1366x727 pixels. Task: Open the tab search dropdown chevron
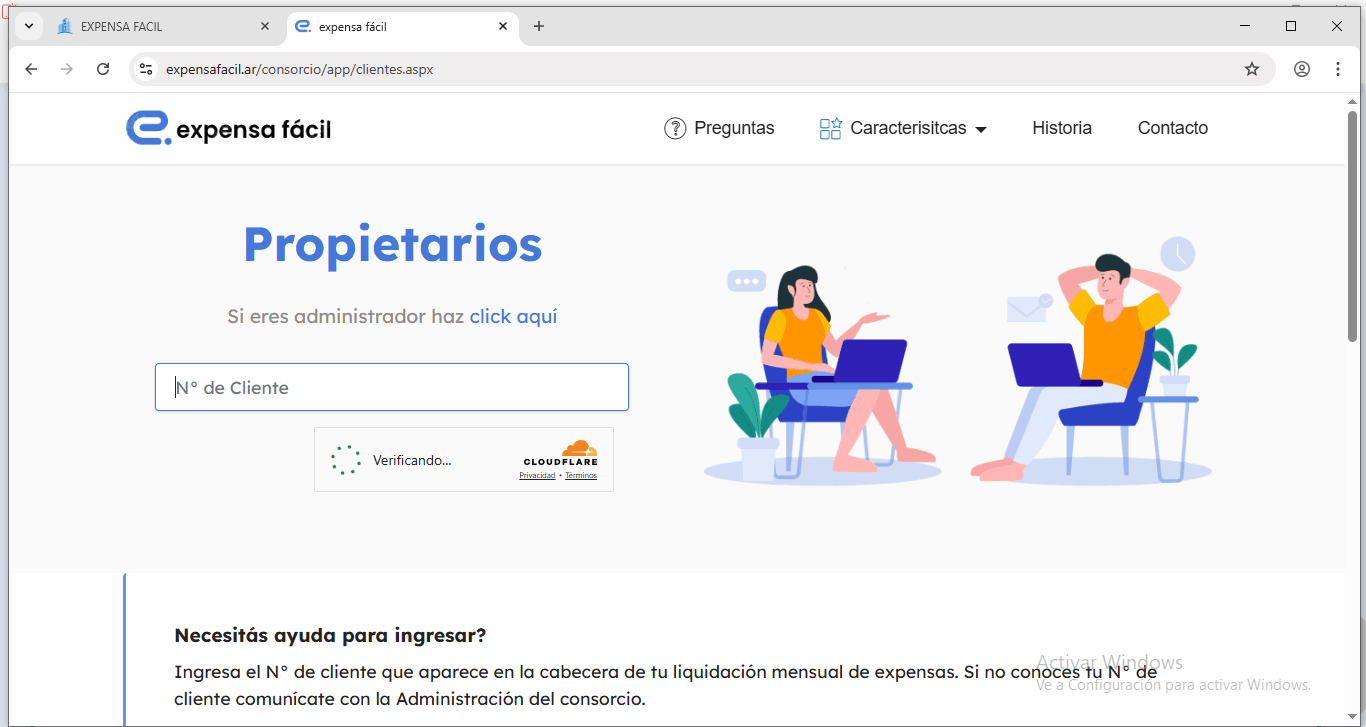[x=28, y=26]
